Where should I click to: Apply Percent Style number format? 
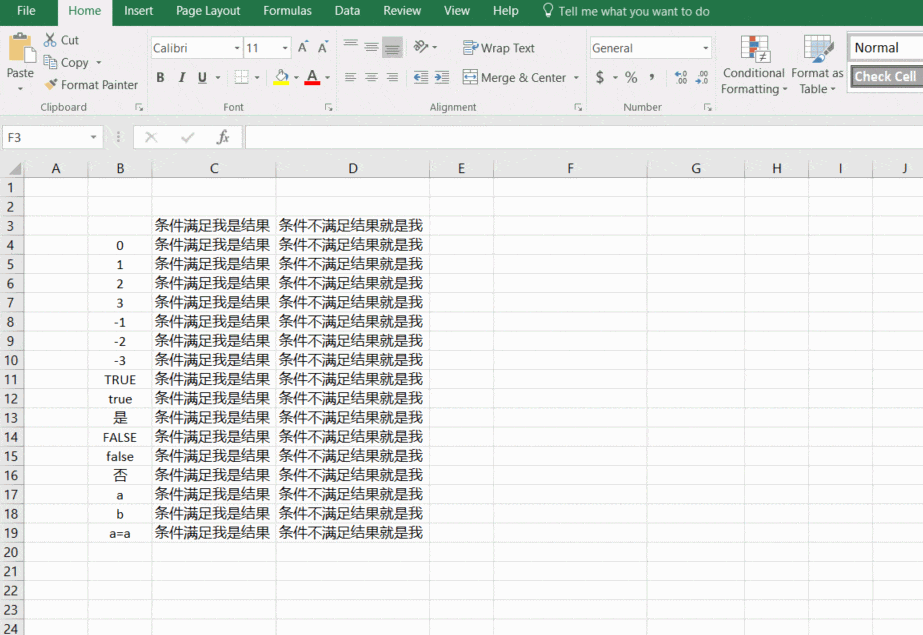(x=631, y=77)
